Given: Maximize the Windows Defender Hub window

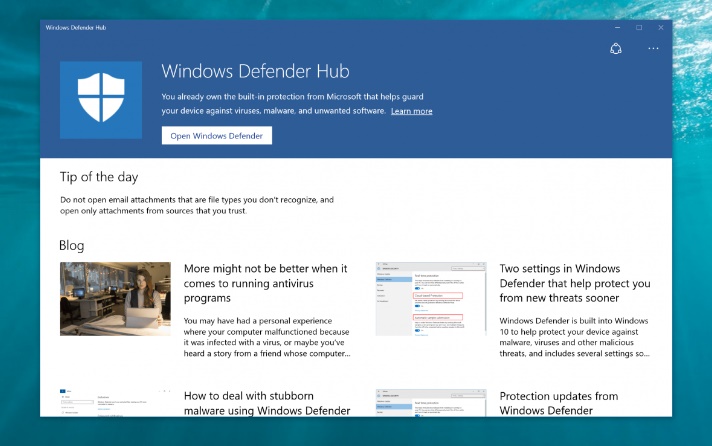Looking at the screenshot, I should pos(639,27).
